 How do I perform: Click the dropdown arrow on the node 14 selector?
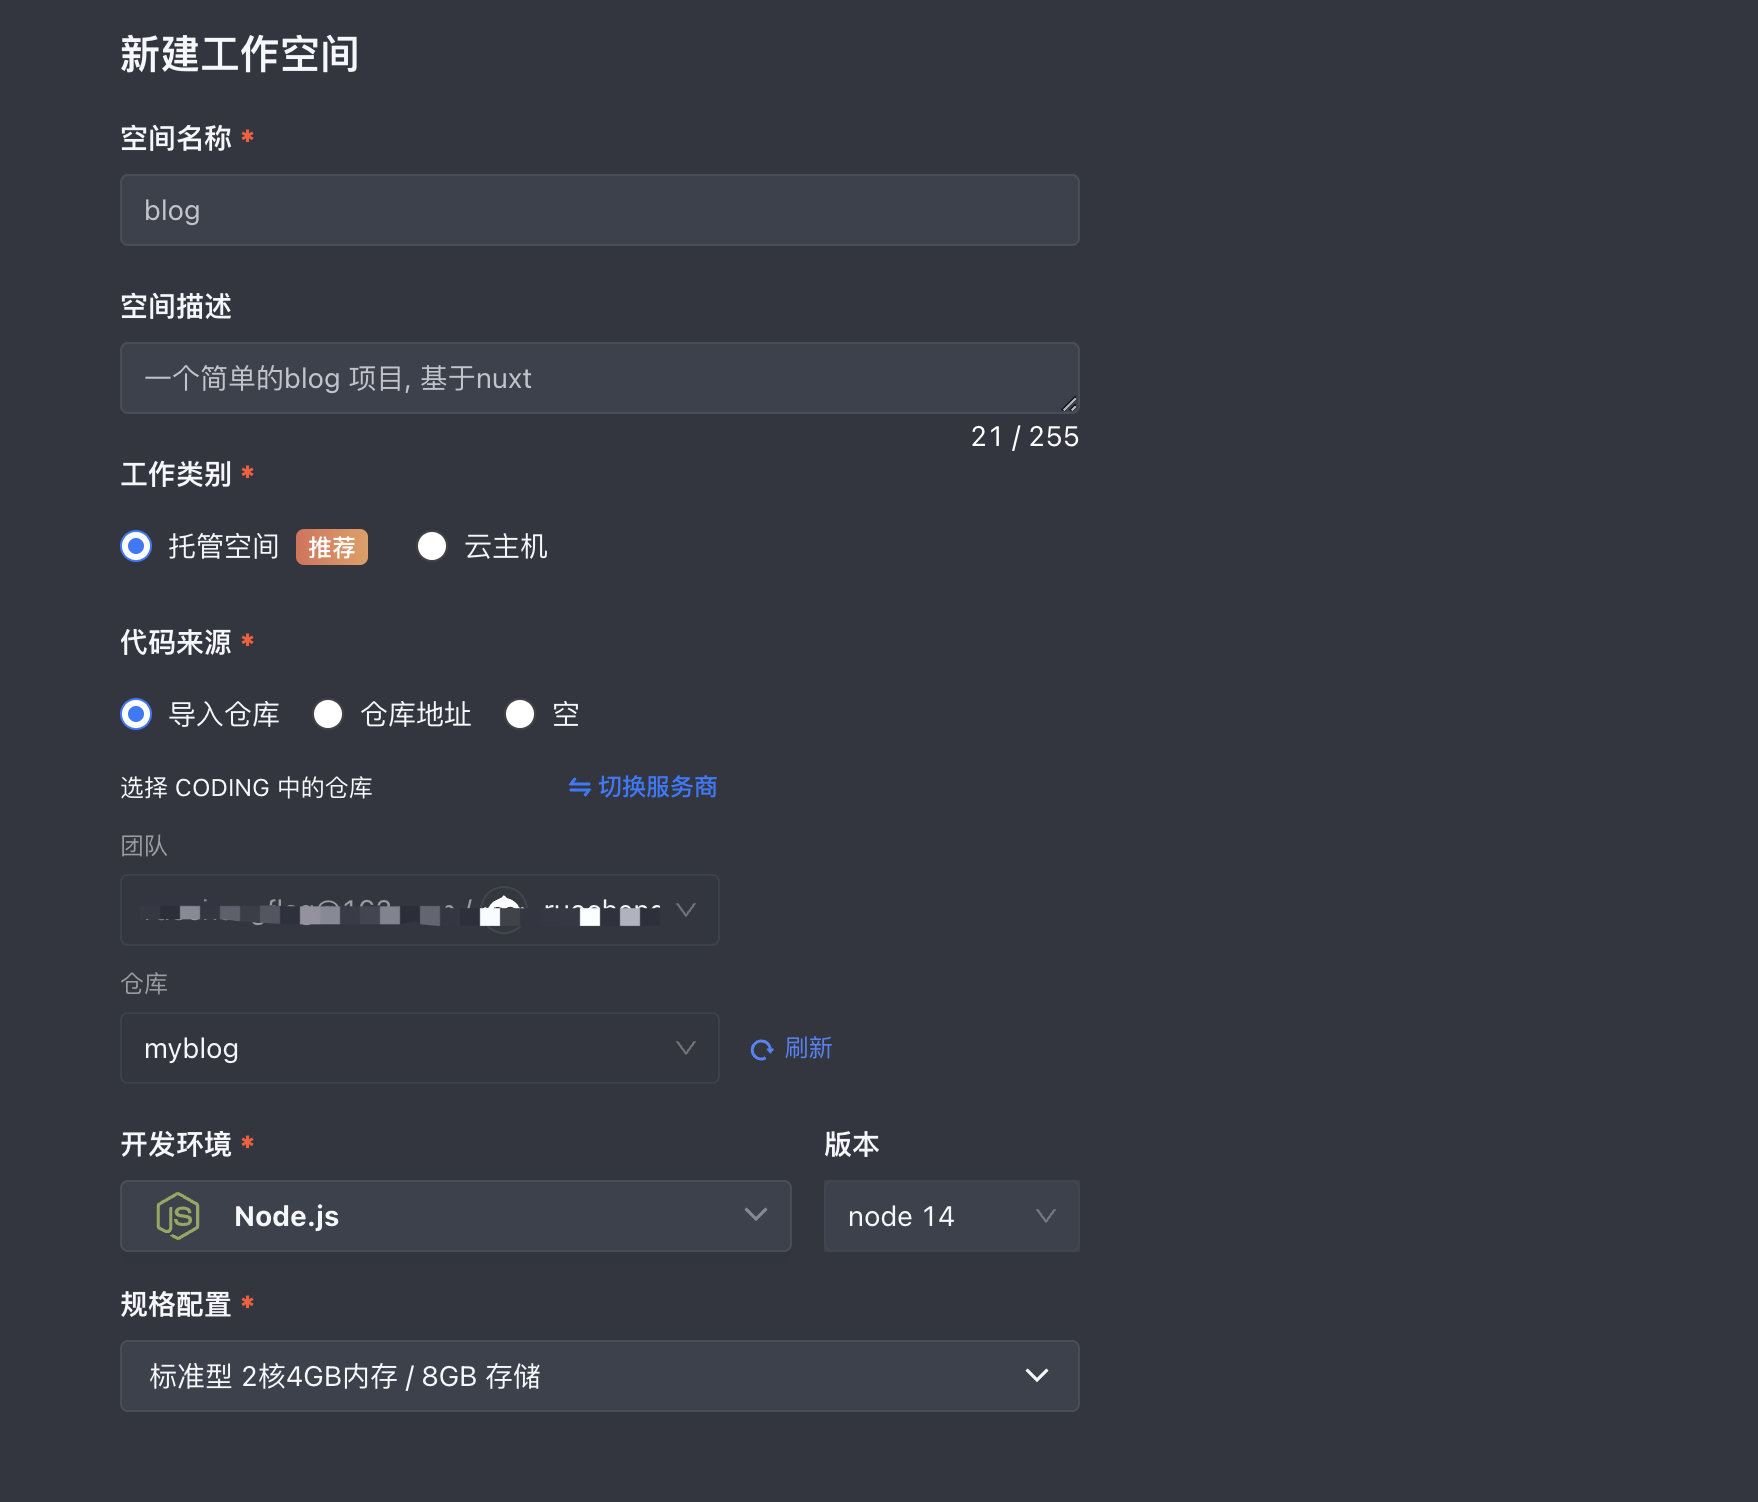click(1046, 1216)
